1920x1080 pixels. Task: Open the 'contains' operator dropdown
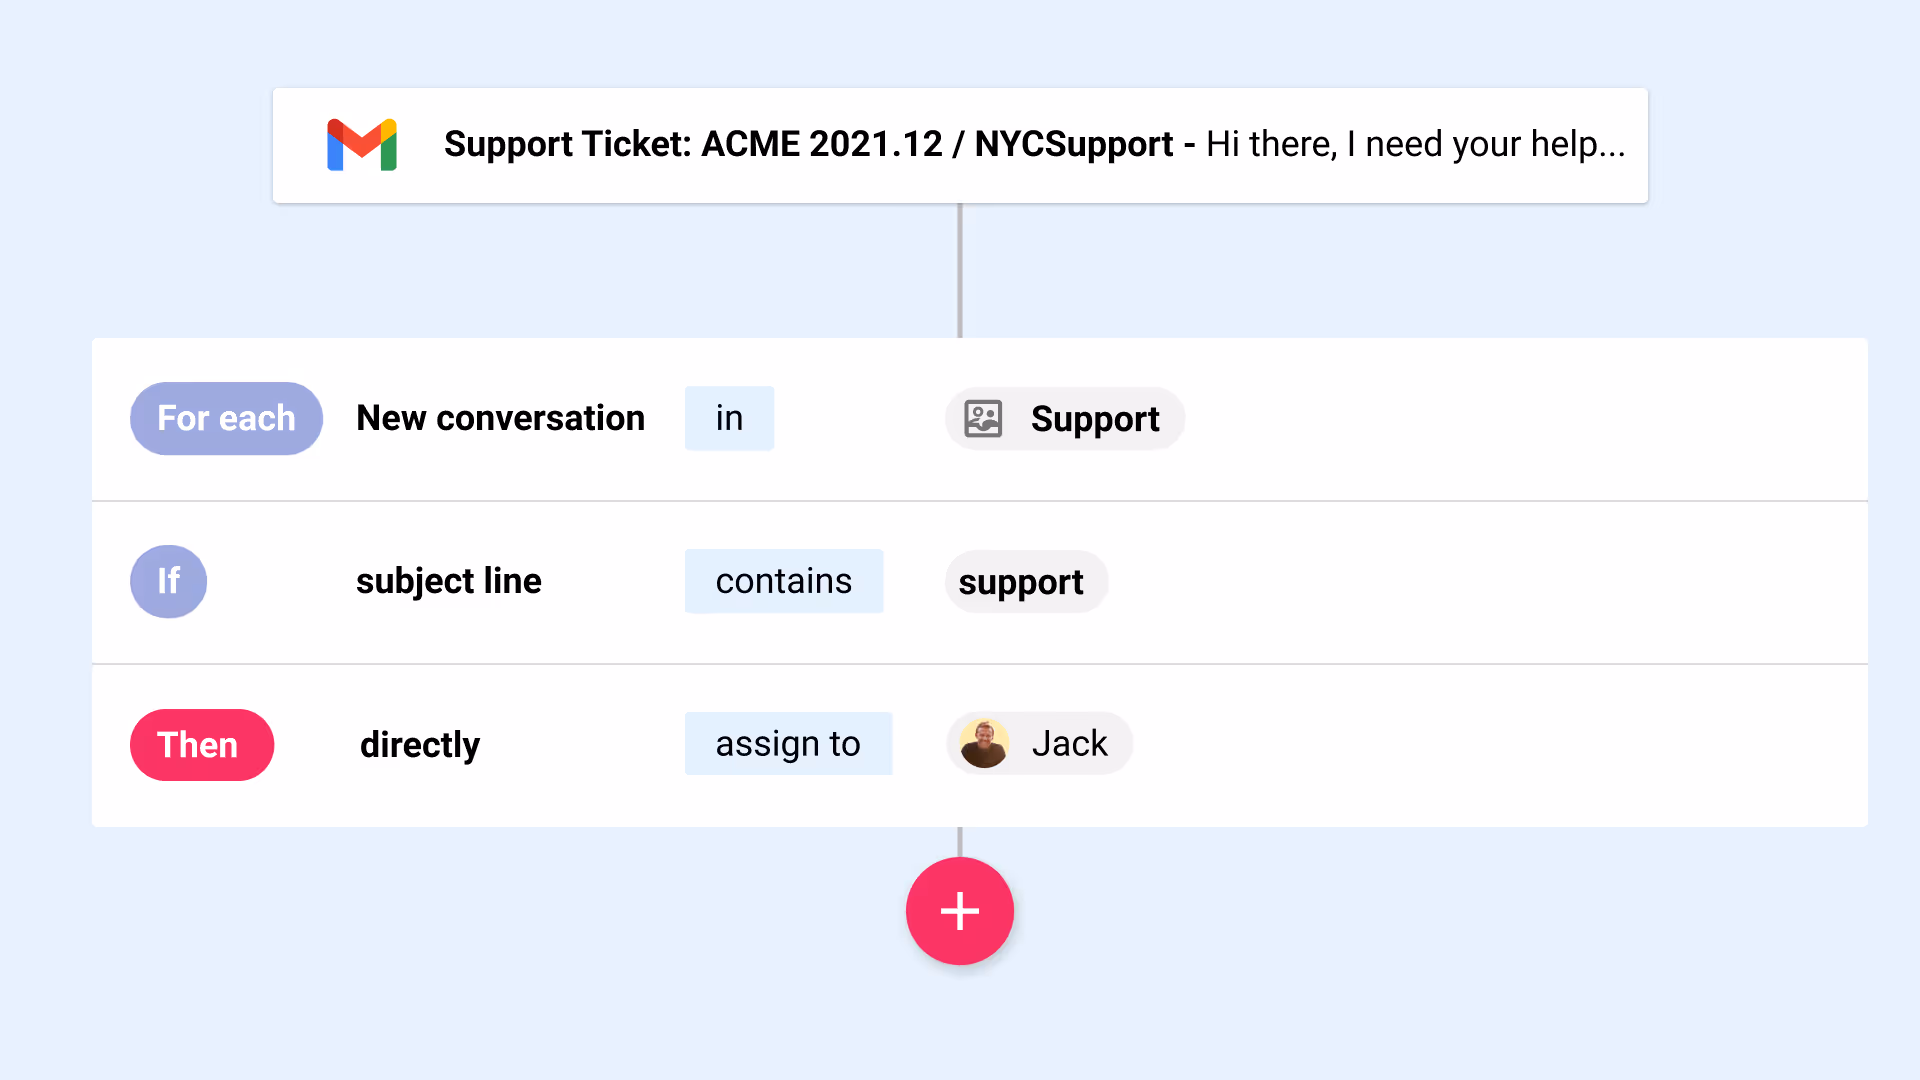coord(784,582)
